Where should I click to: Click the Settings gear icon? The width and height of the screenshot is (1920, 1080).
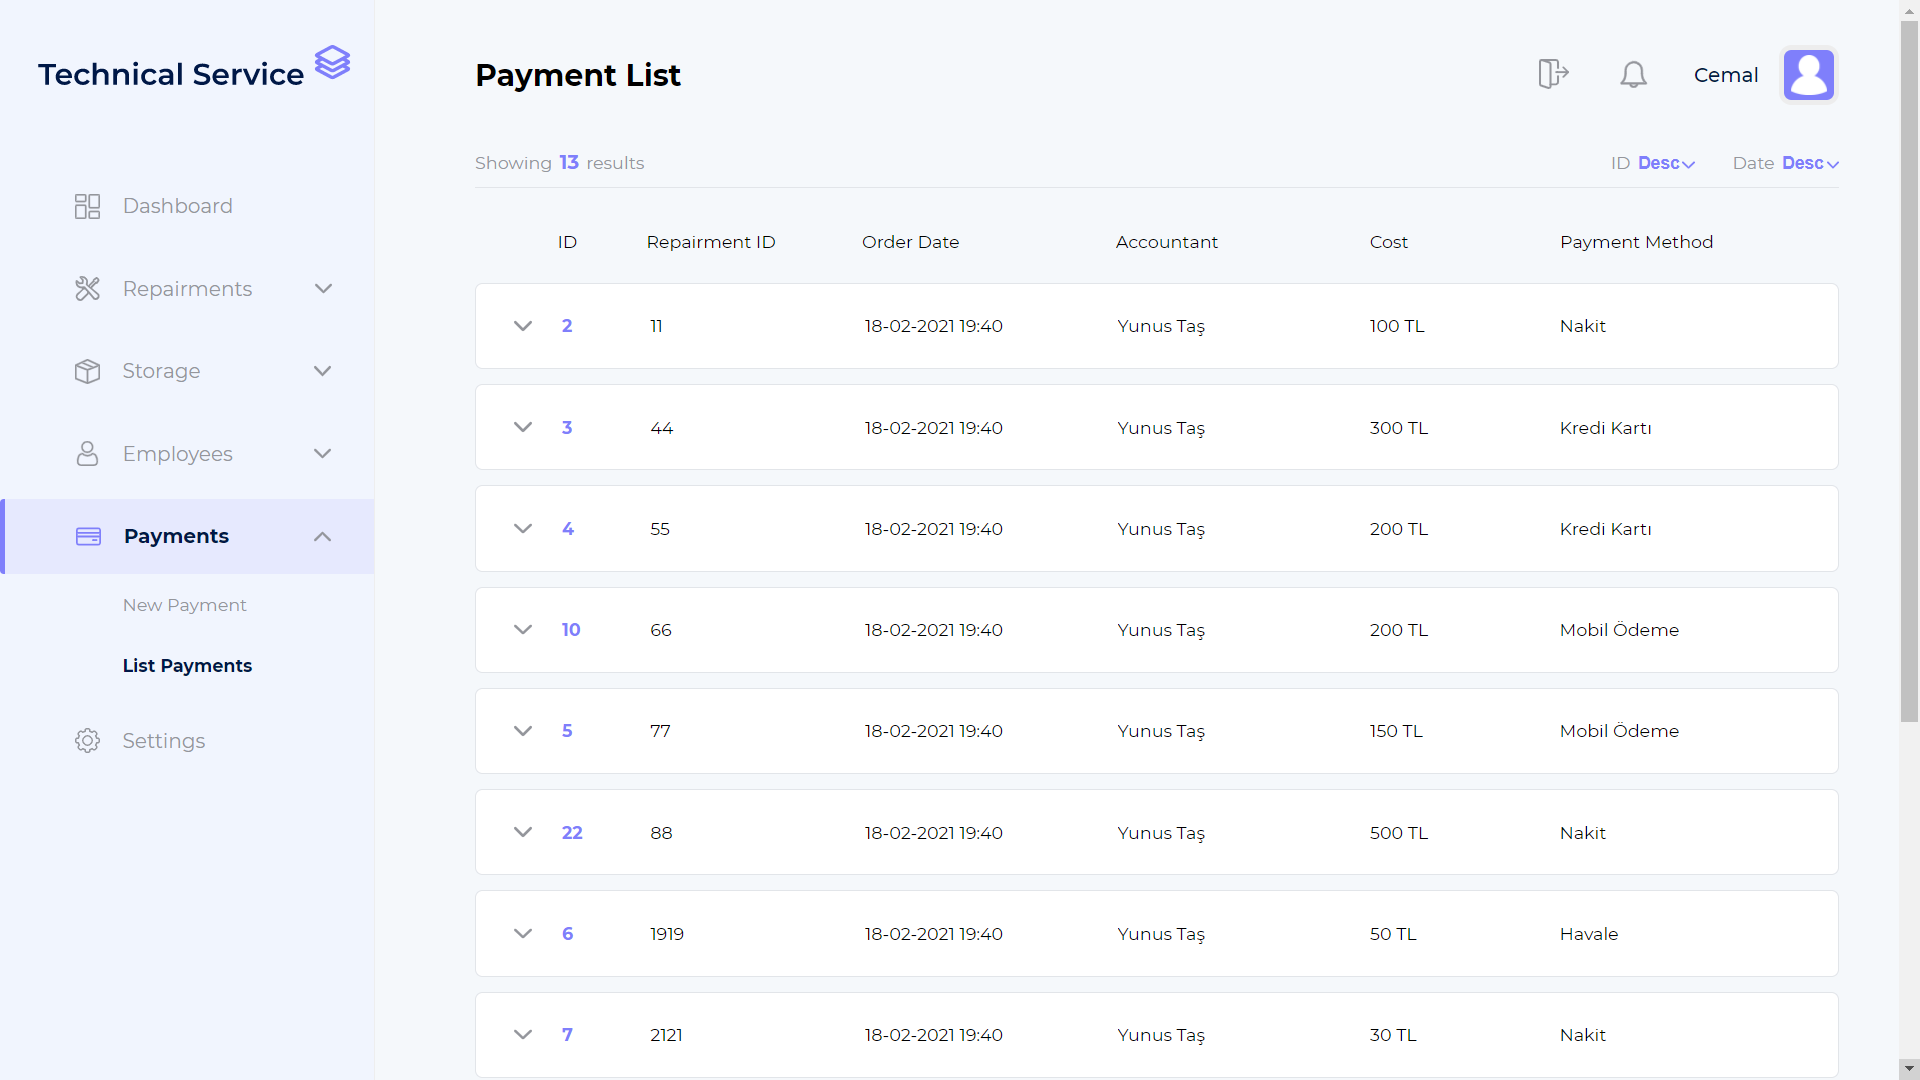coord(88,741)
